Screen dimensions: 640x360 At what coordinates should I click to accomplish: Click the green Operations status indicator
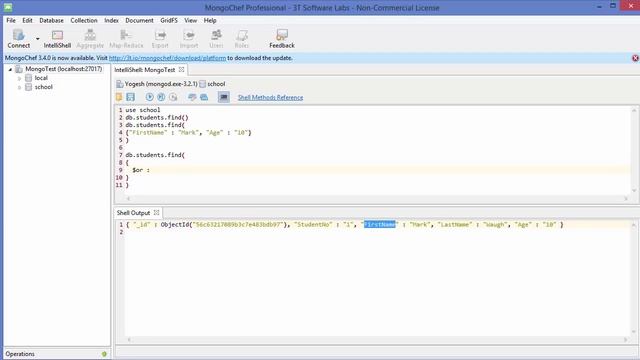(x=104, y=354)
